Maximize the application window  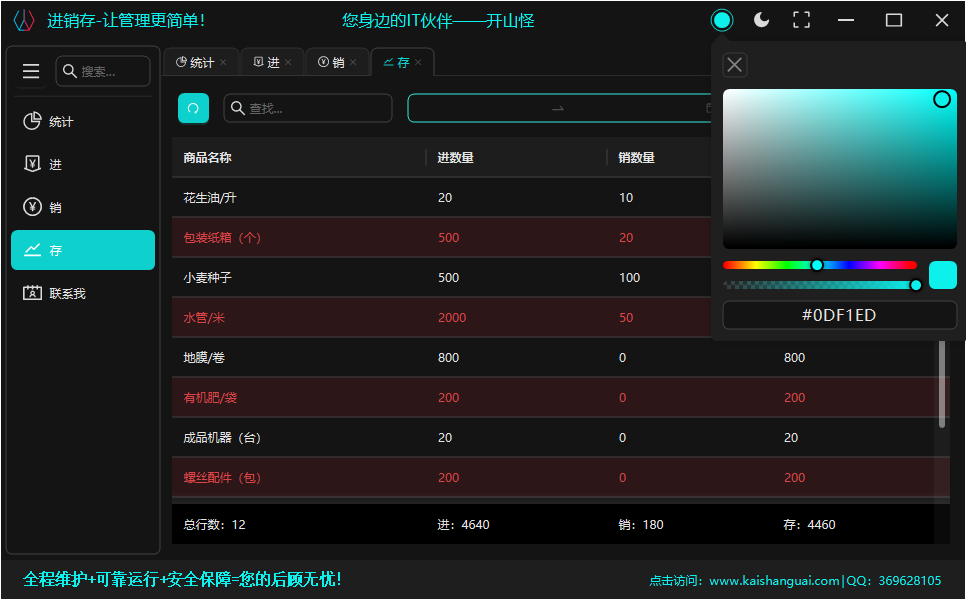(x=893, y=20)
